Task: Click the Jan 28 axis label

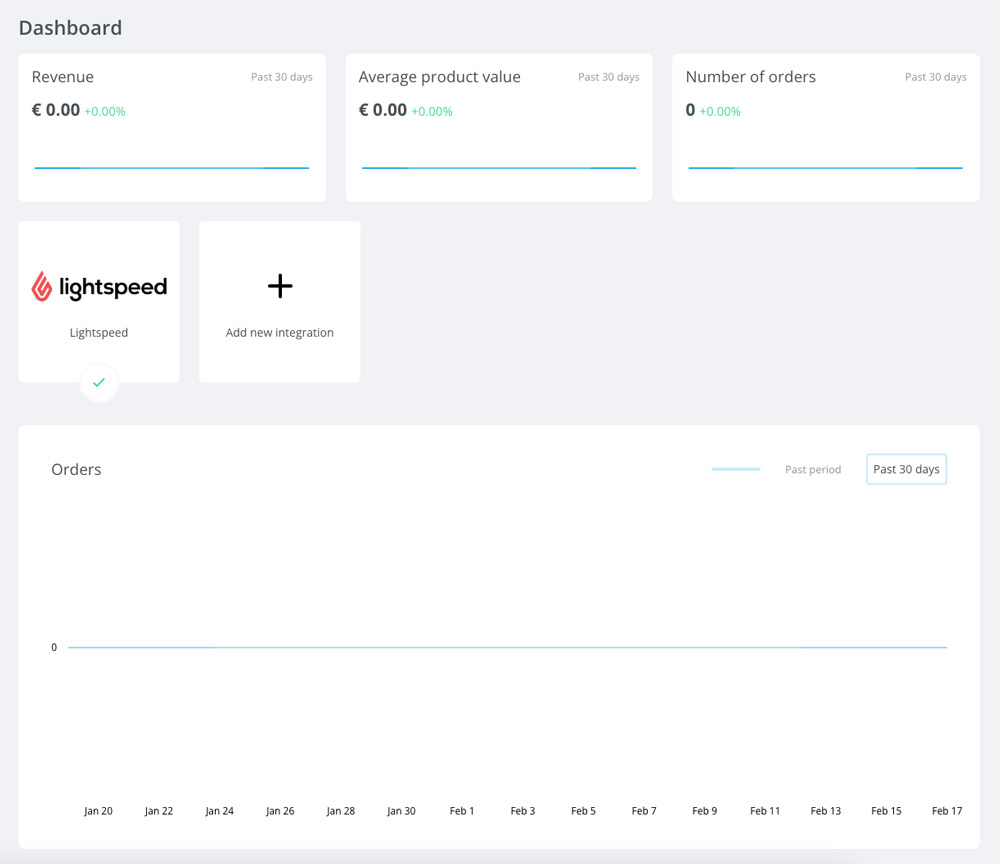Action: click(x=341, y=810)
